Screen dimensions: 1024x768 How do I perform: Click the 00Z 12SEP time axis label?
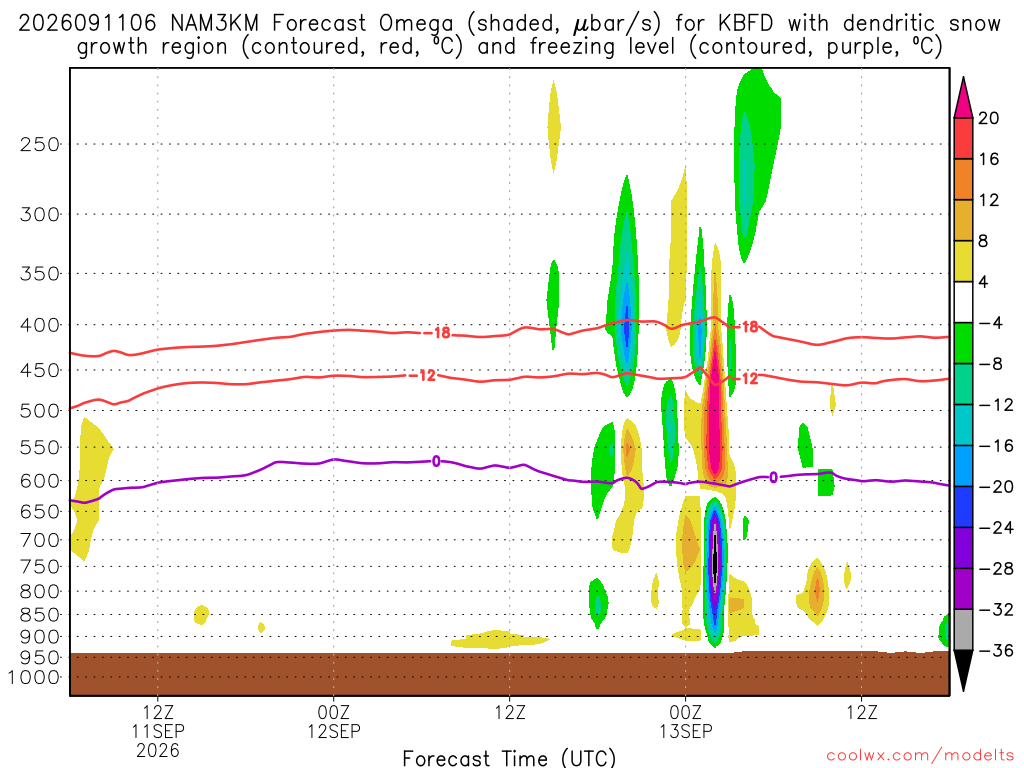coord(334,722)
